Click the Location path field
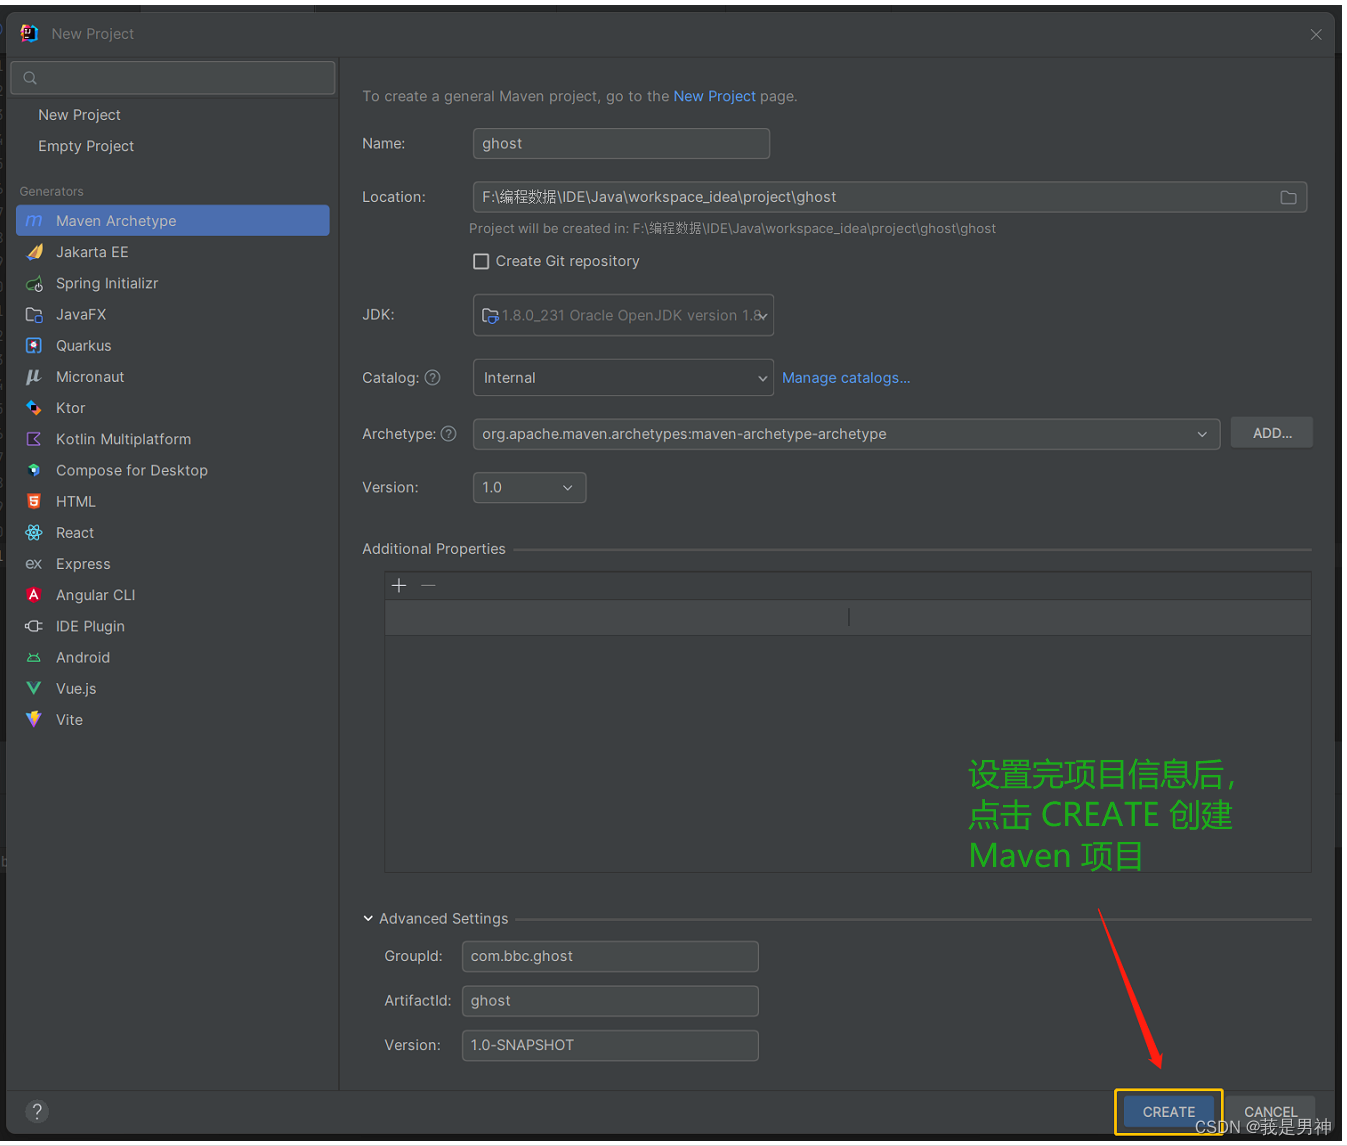This screenshot has width=1347, height=1146. [x=890, y=198]
